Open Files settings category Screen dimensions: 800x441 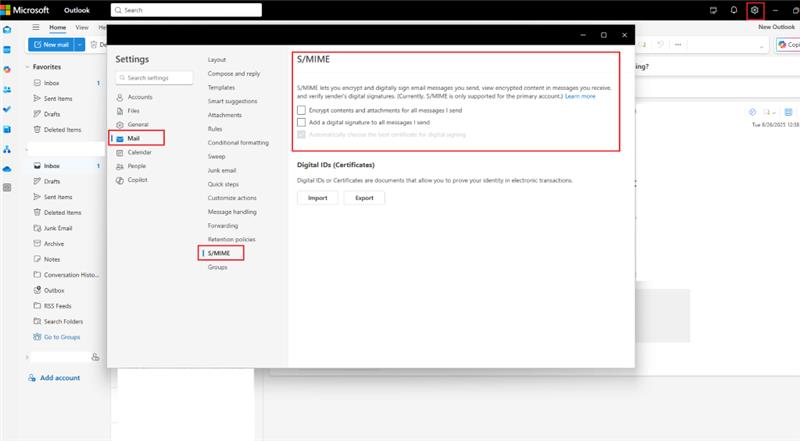point(128,111)
